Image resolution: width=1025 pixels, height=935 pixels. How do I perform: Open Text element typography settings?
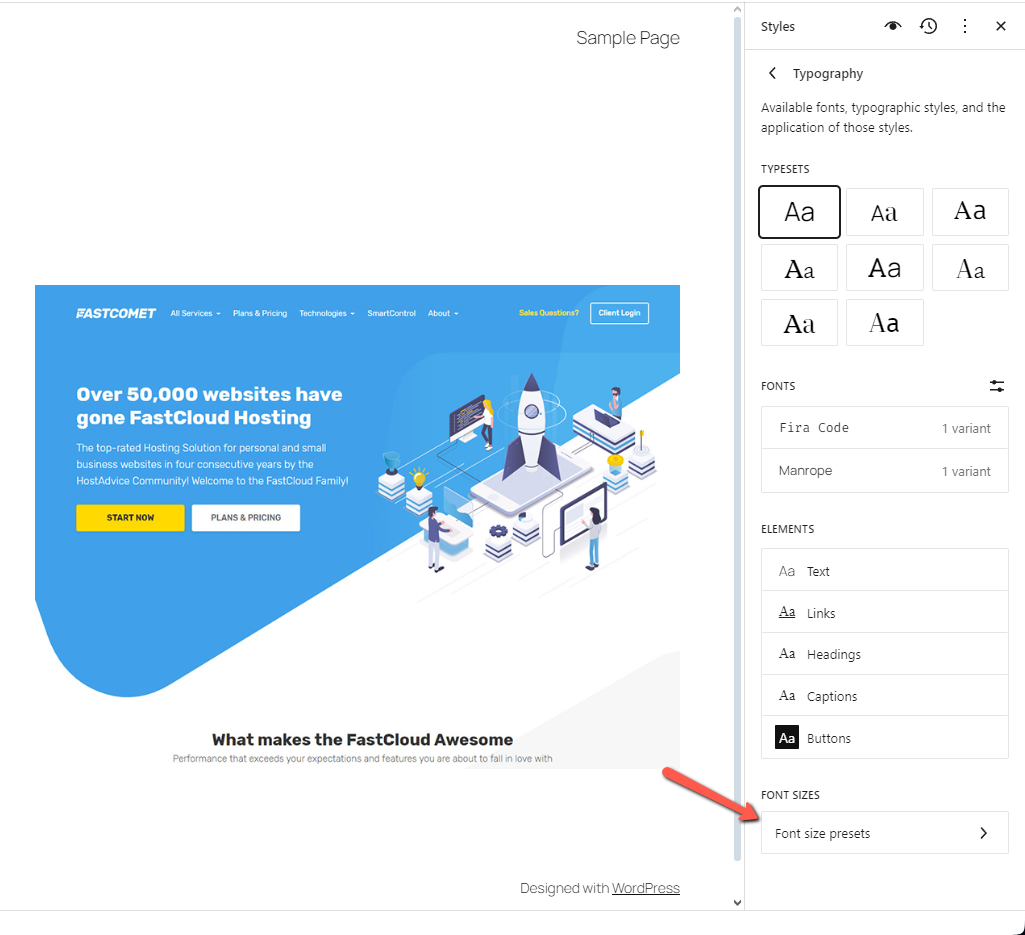[x=884, y=571]
